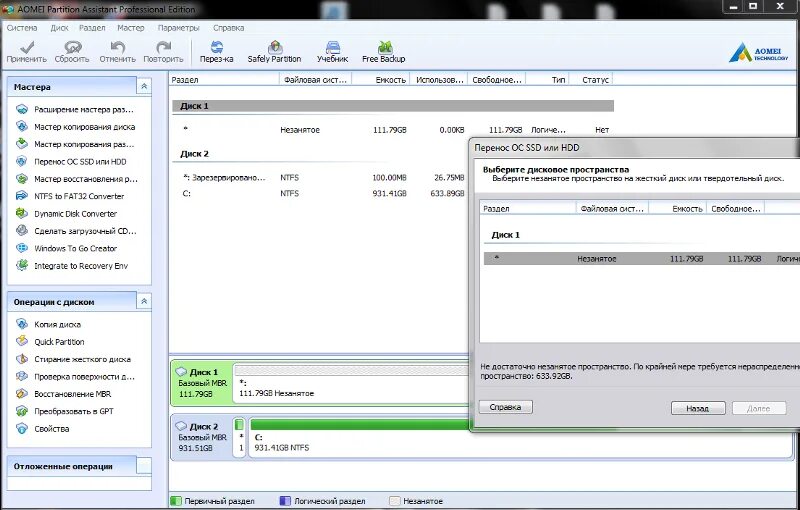800x510 pixels.
Task: Click the AOMEI Technology logo
Action: click(758, 53)
